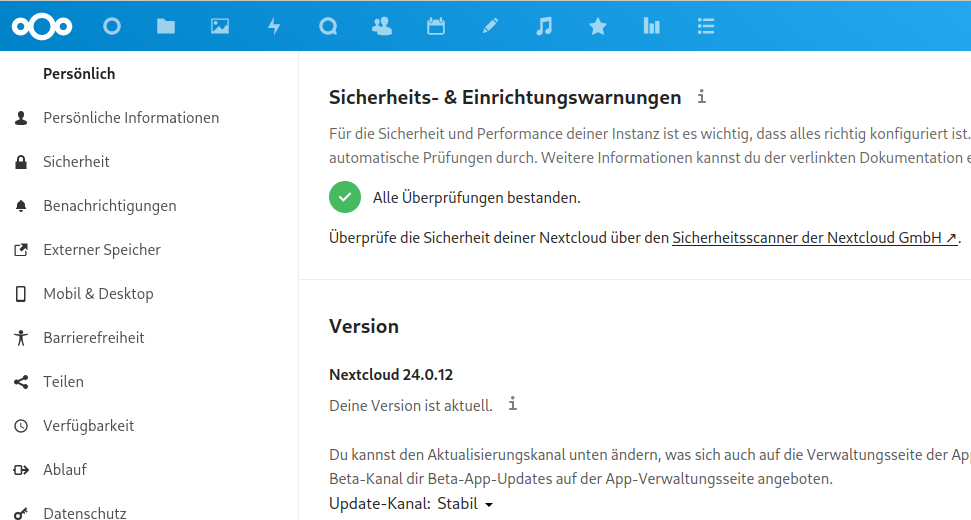Click the Persönlich sidebar heading
Image resolution: width=971 pixels, height=520 pixels.
(79, 74)
